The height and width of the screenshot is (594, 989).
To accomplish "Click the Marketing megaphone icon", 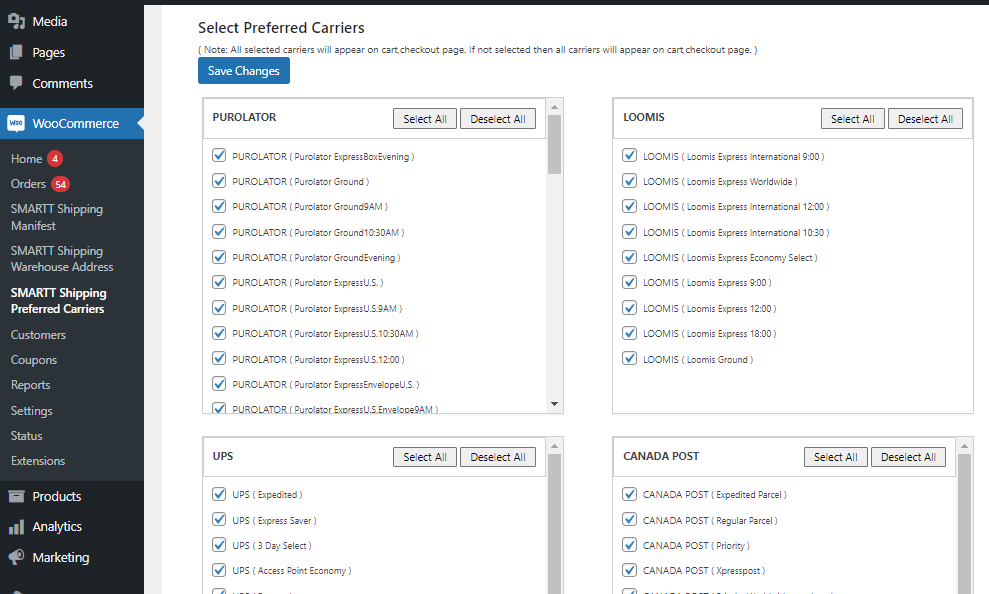I will (16, 557).
